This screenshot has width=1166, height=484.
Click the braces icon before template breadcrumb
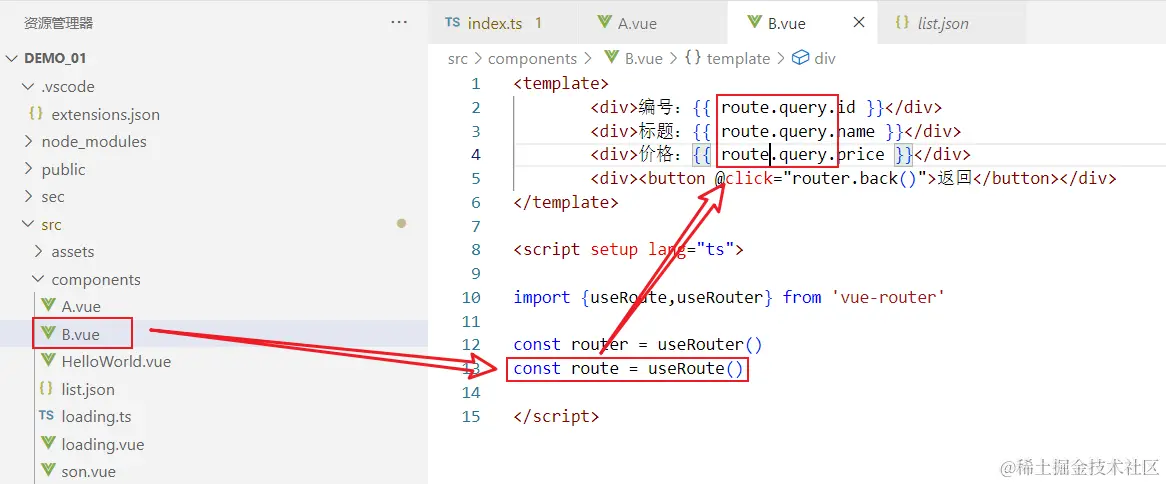(692, 58)
